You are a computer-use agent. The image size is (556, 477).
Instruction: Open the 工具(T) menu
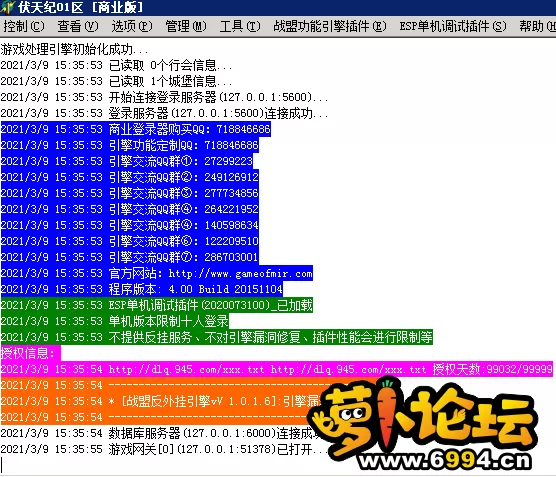coord(240,26)
